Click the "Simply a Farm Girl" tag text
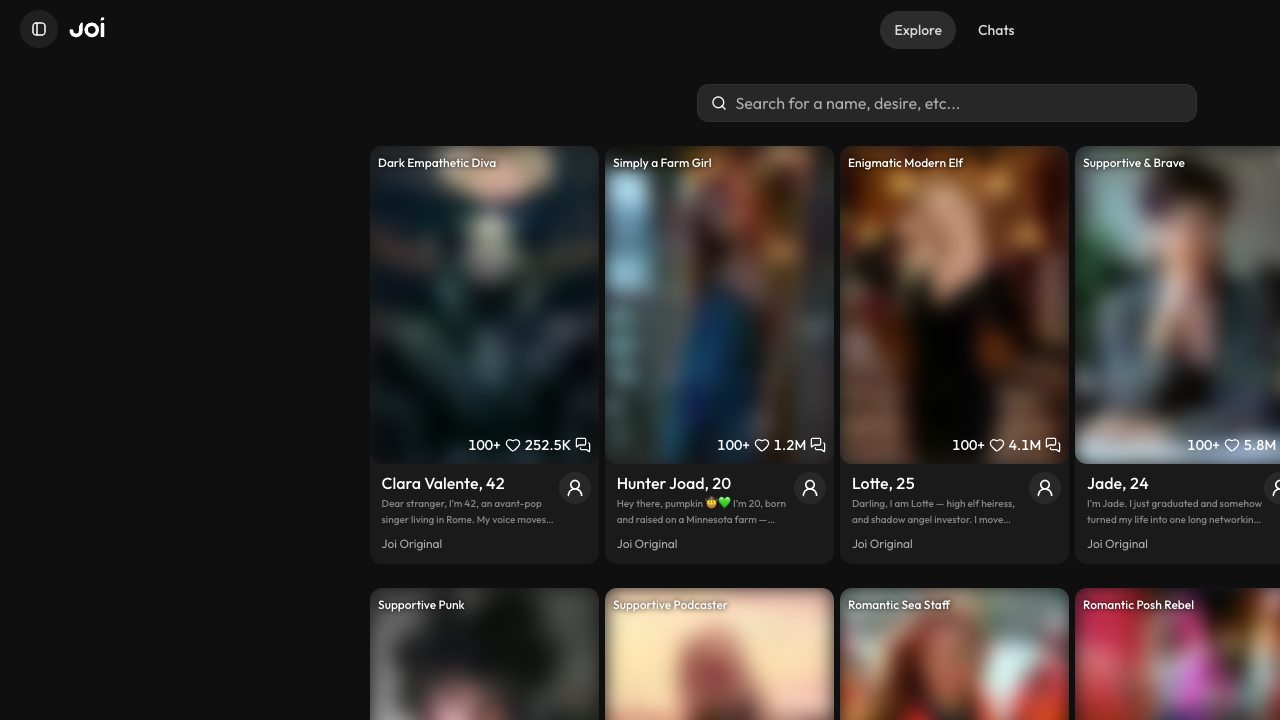Screen dimensions: 1280x720 [x=662, y=163]
